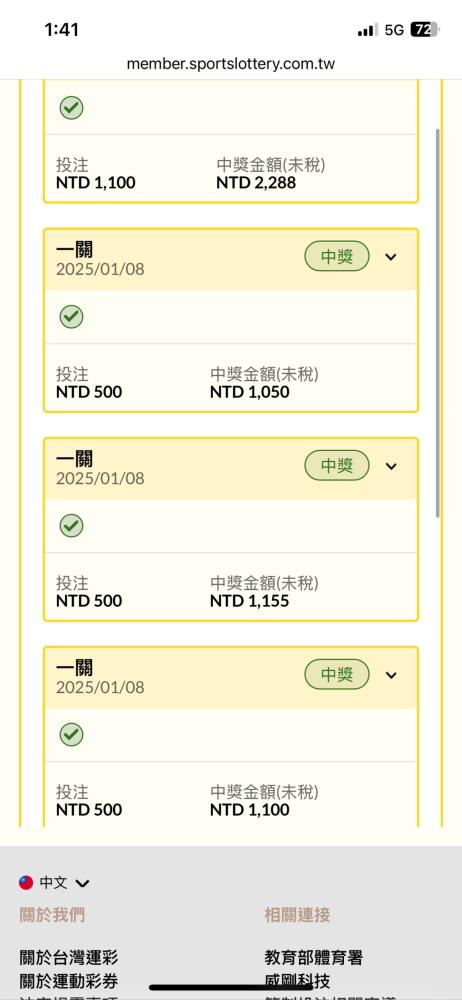The height and width of the screenshot is (1000, 462).
Task: Click the 中獎 badge on the NTD 1,155 card
Action: 337,466
